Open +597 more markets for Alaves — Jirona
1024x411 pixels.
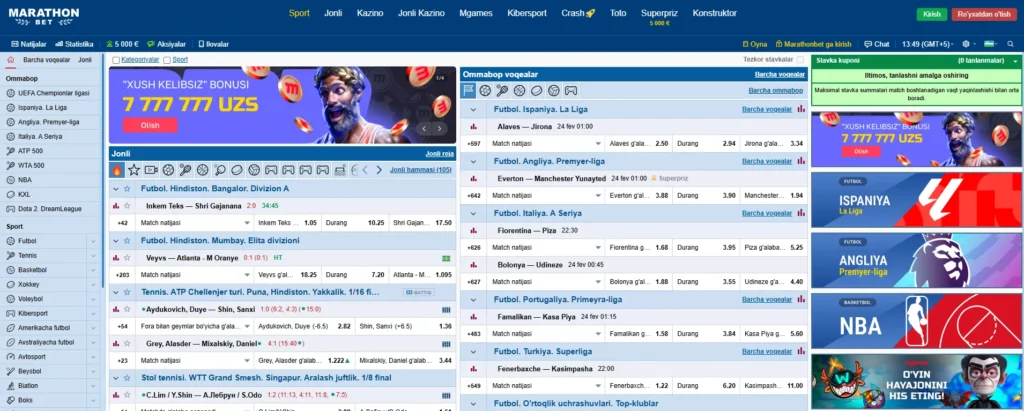coord(473,143)
